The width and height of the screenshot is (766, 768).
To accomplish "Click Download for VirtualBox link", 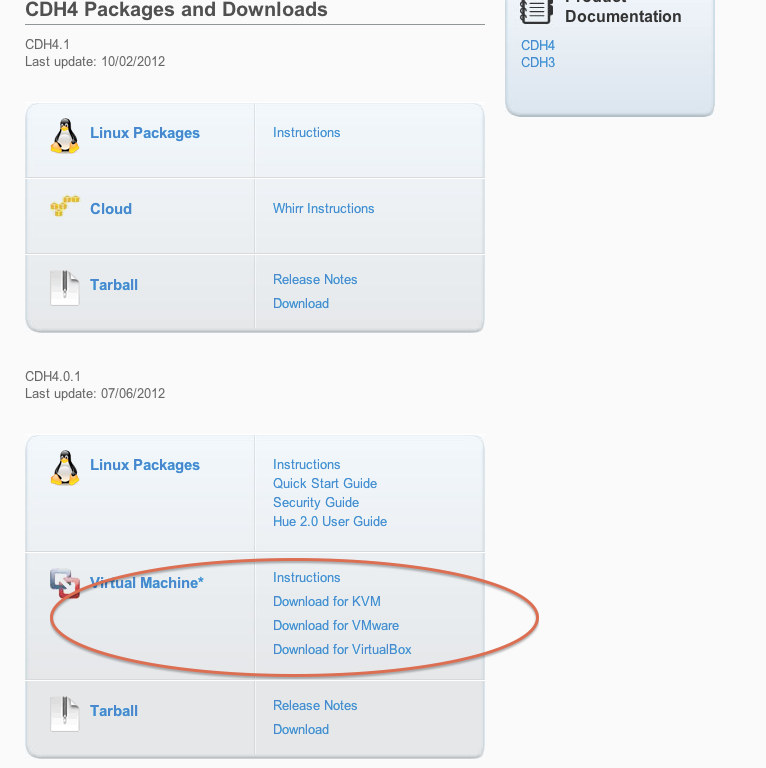I will [x=342, y=649].
